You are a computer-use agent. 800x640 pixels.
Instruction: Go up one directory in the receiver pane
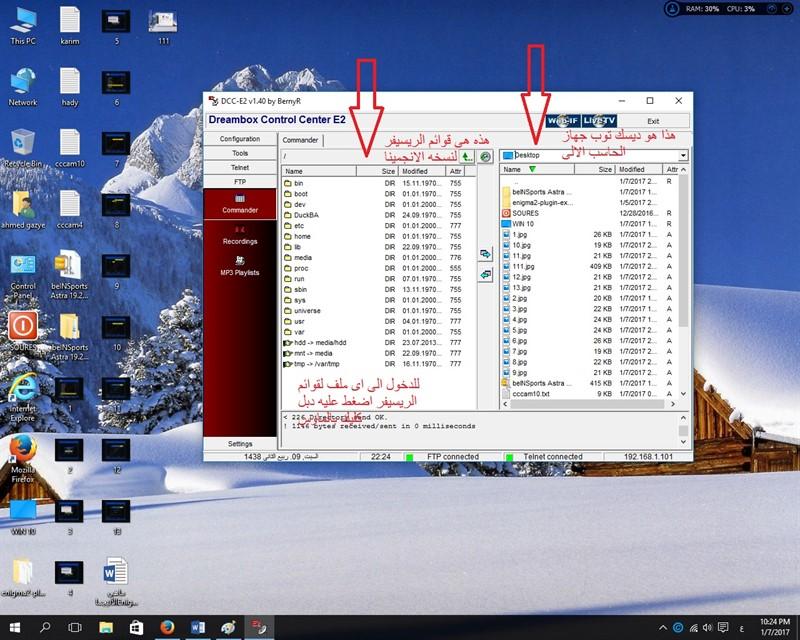467,157
